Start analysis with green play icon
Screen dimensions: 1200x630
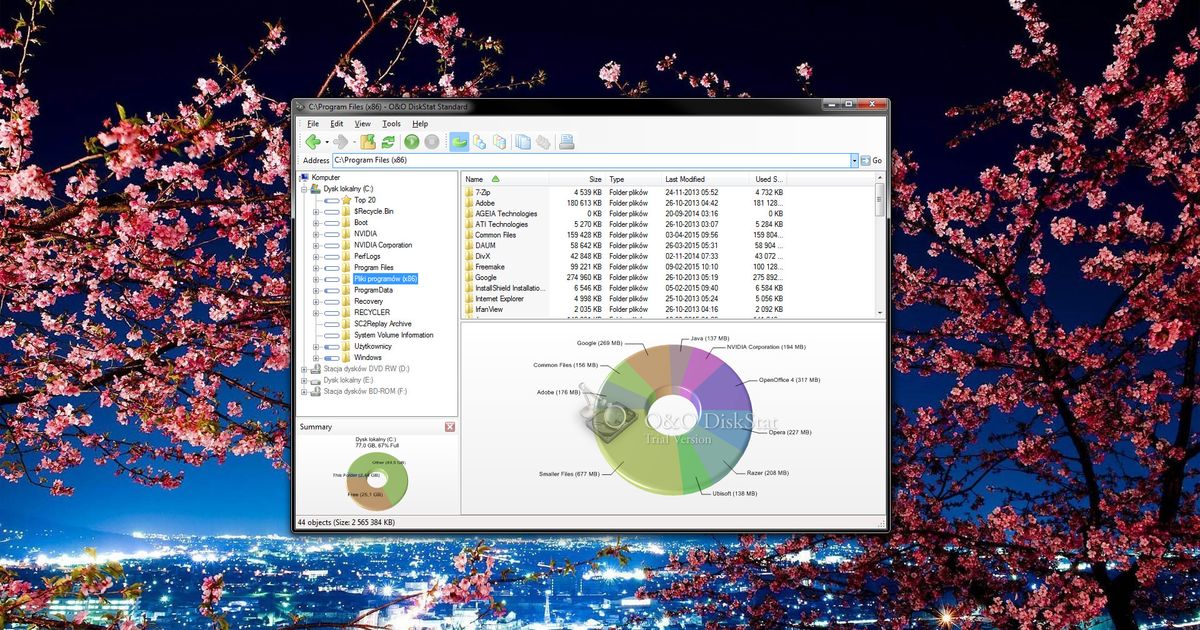click(x=411, y=142)
